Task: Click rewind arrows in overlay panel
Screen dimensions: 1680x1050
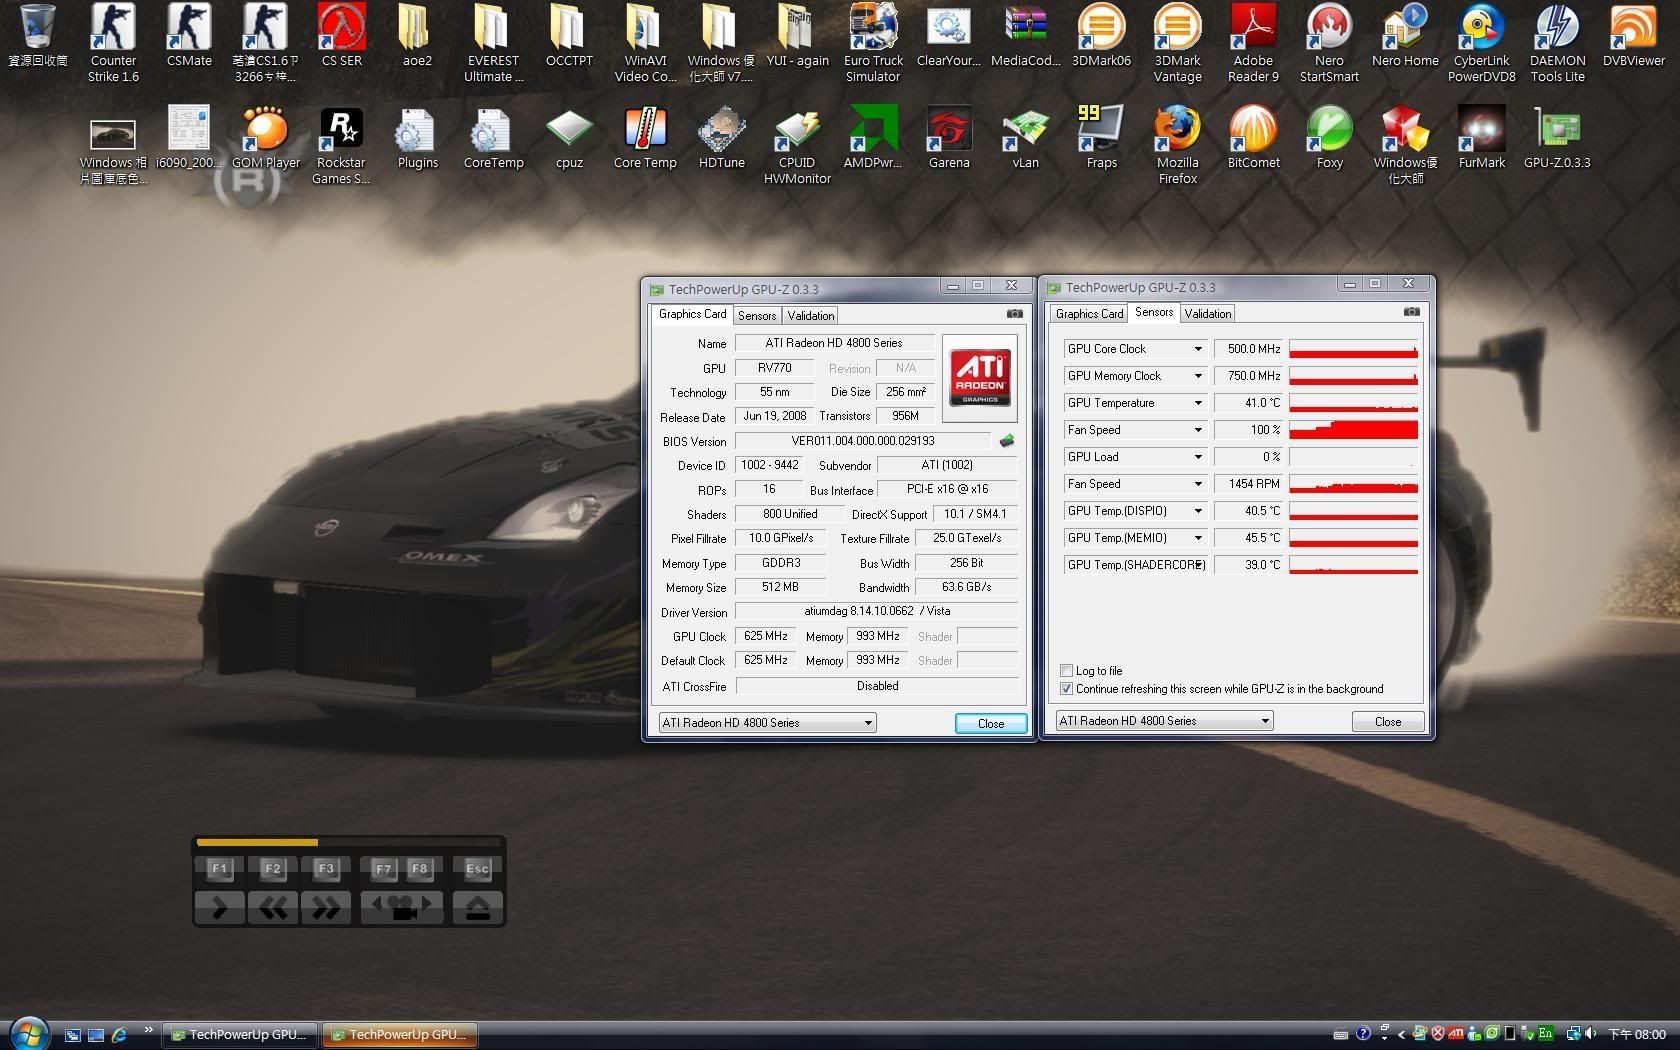Action: [273, 907]
